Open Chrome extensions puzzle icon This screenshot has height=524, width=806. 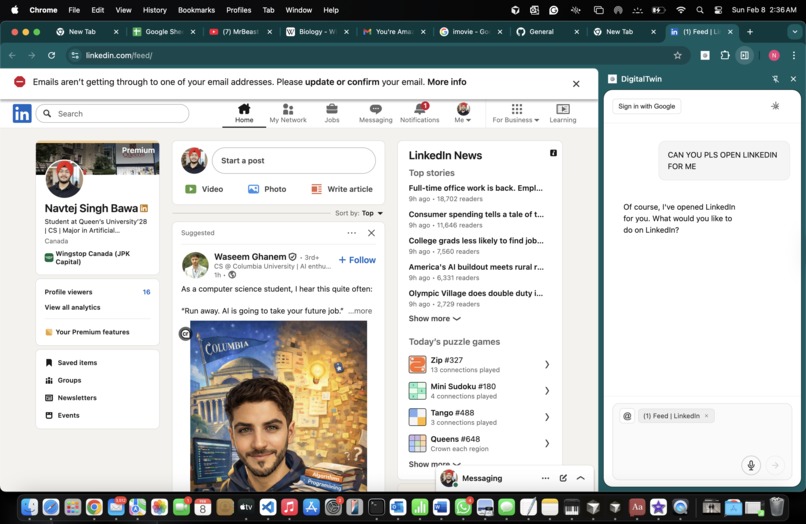coord(725,55)
